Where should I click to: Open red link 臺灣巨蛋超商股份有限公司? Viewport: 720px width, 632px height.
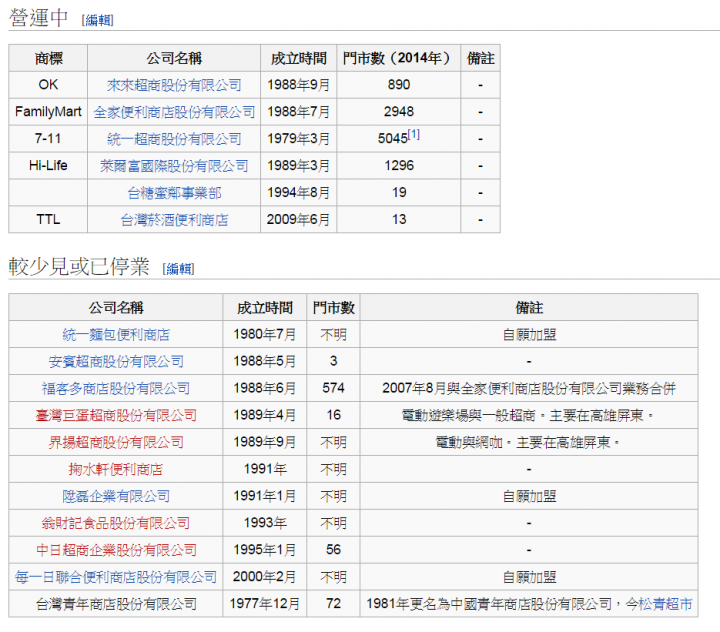click(x=116, y=415)
